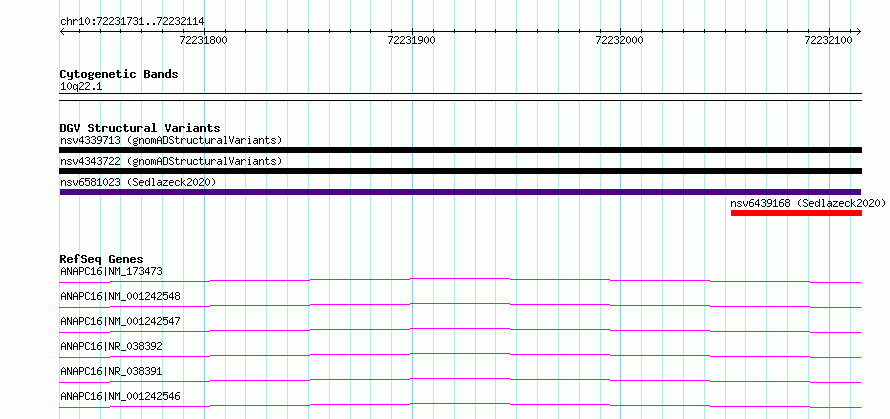The height and width of the screenshot is (419, 890).
Task: Select the magenta intron line of NR_038392
Action: (x=460, y=355)
